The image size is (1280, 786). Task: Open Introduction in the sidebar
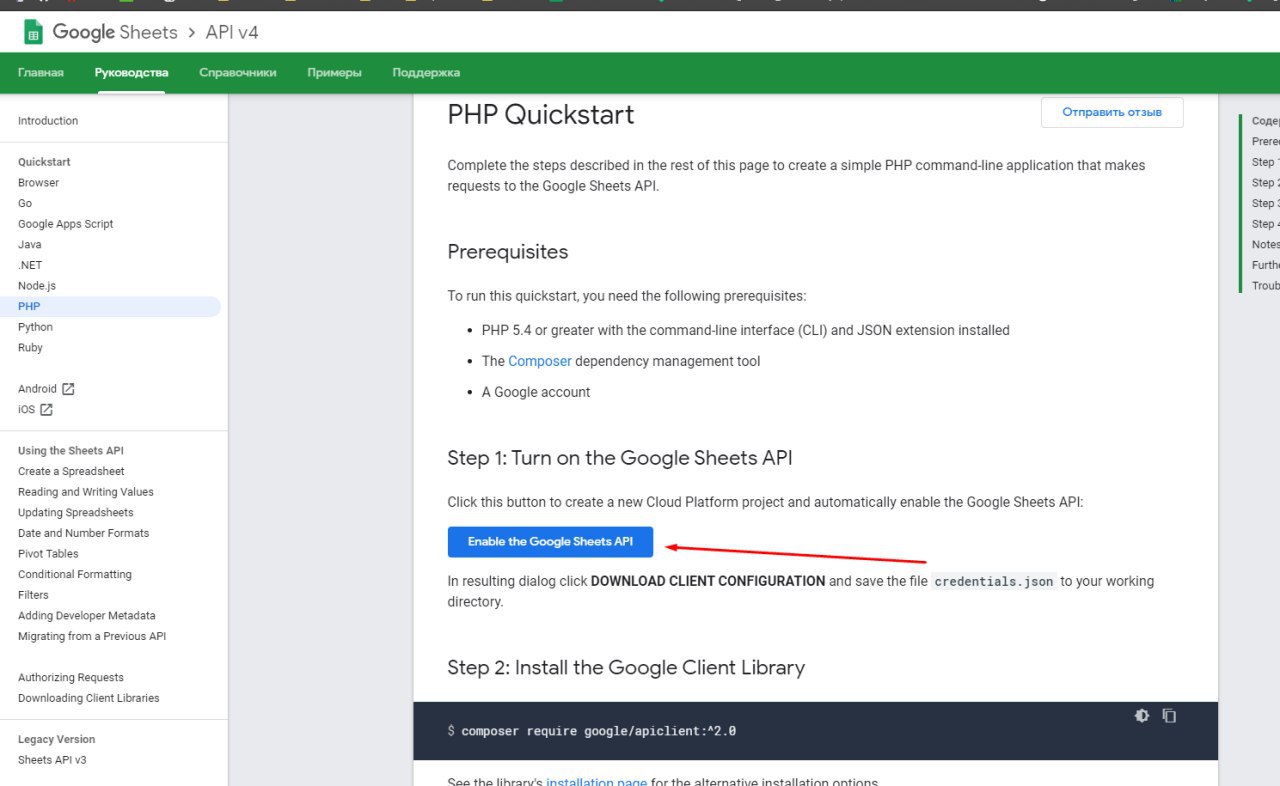(x=48, y=121)
